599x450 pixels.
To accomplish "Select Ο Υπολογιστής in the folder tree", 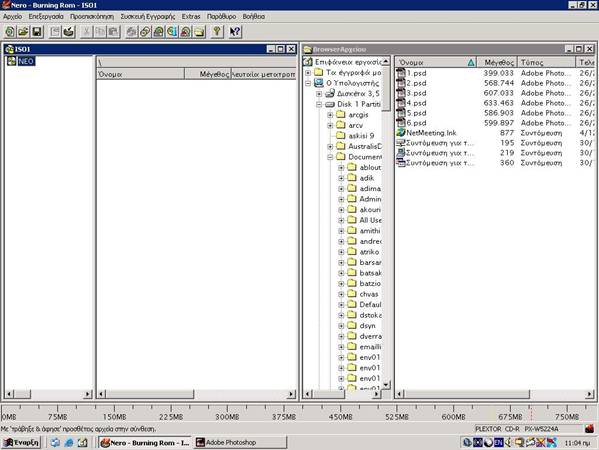I will coord(353,83).
